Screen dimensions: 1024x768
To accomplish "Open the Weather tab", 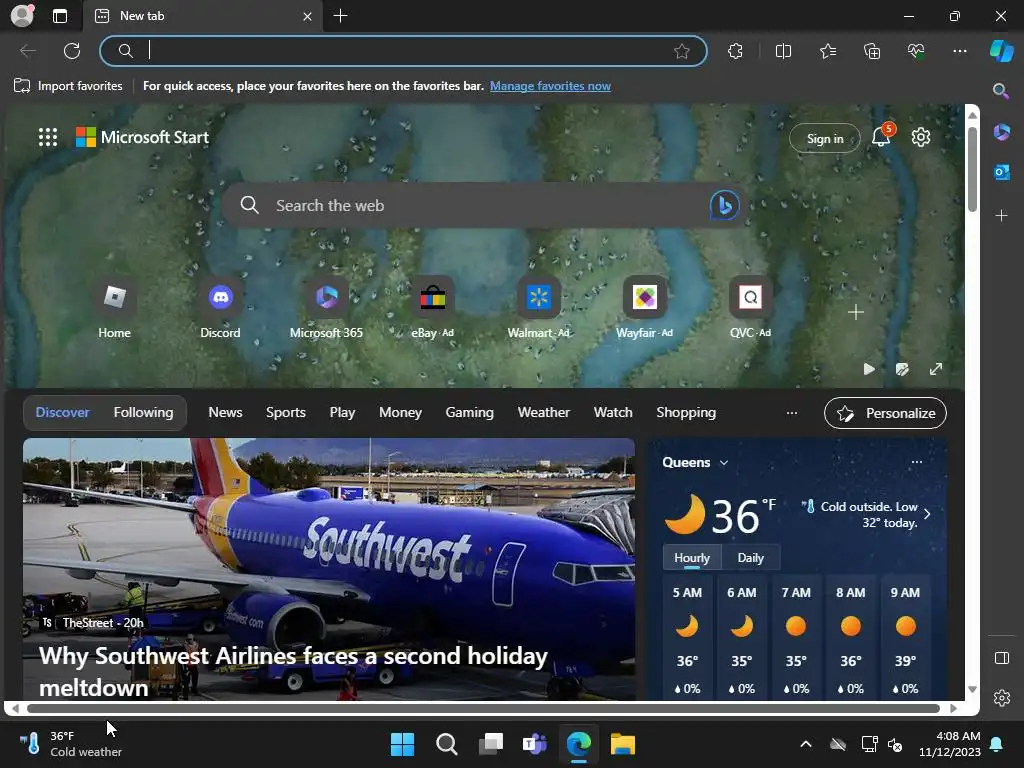I will [x=543, y=413].
